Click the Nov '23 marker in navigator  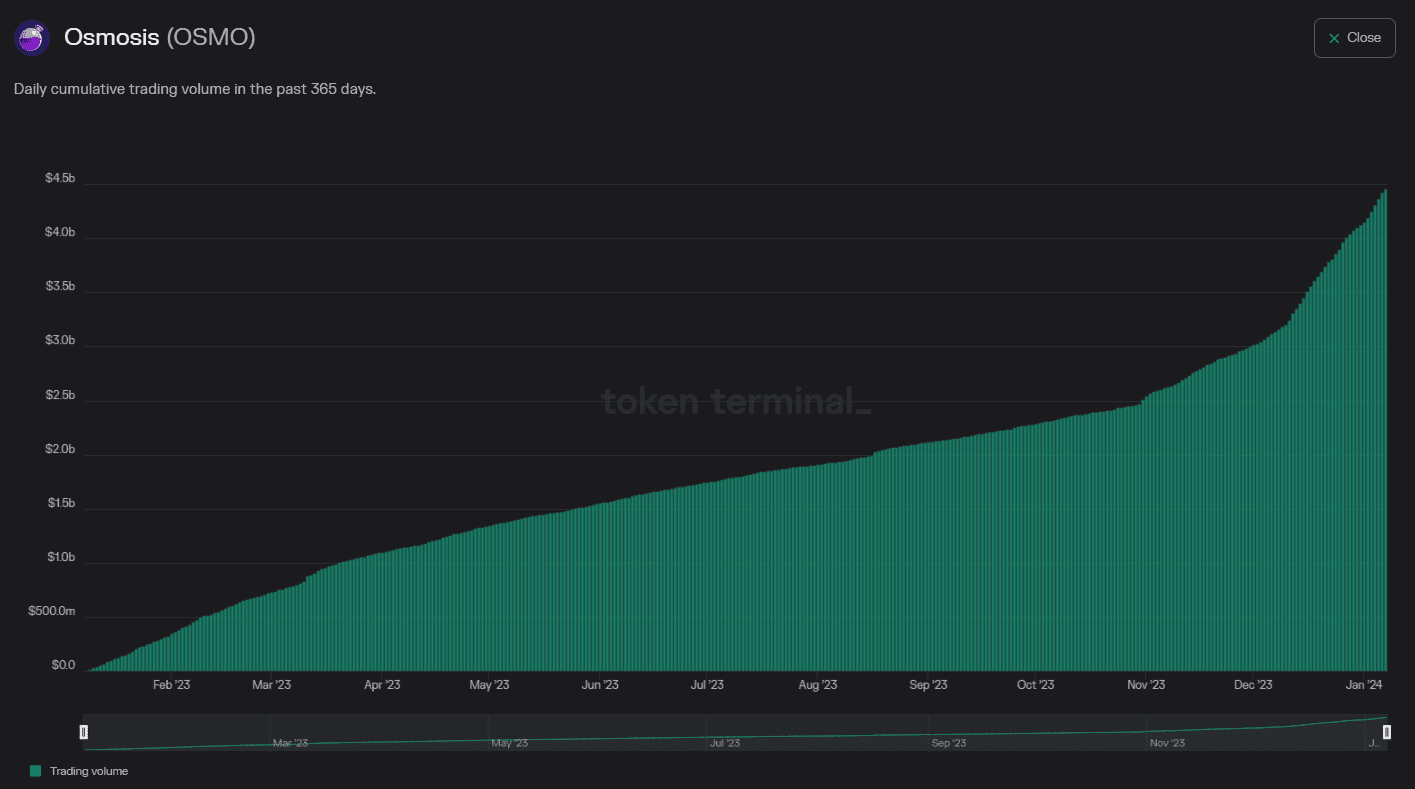[1167, 743]
